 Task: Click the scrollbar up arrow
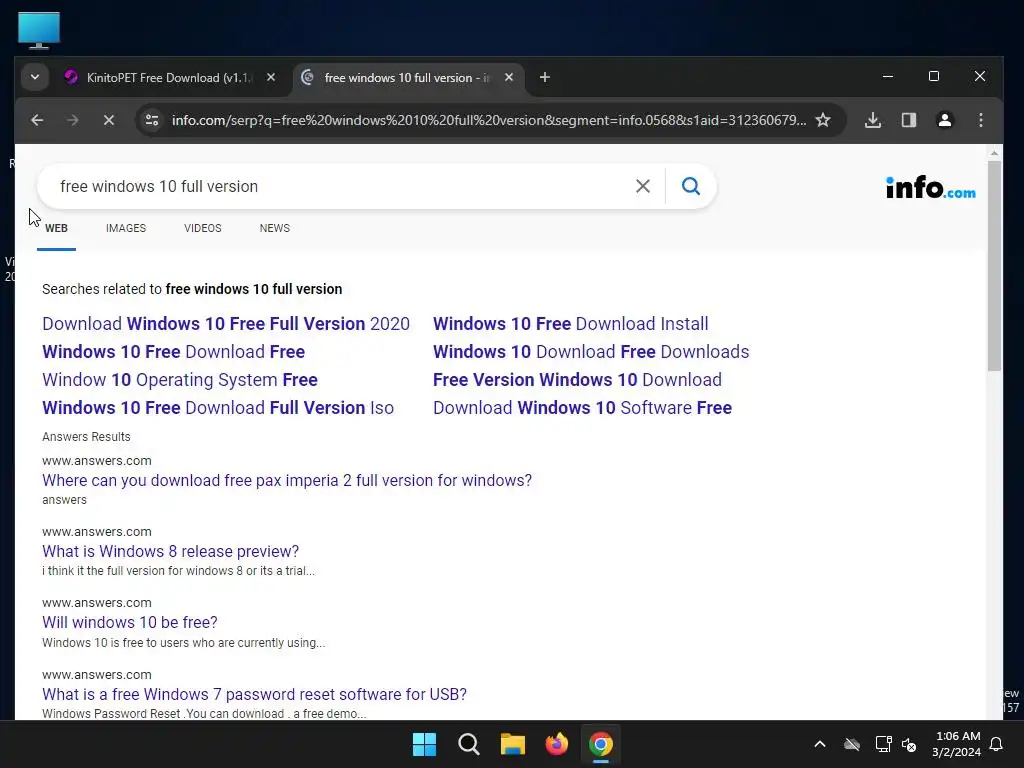tap(994, 153)
